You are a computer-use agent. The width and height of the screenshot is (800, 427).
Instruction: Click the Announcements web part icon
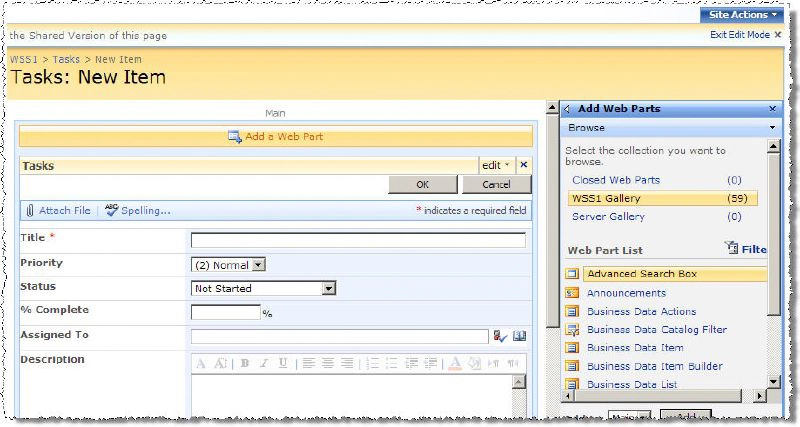point(572,293)
